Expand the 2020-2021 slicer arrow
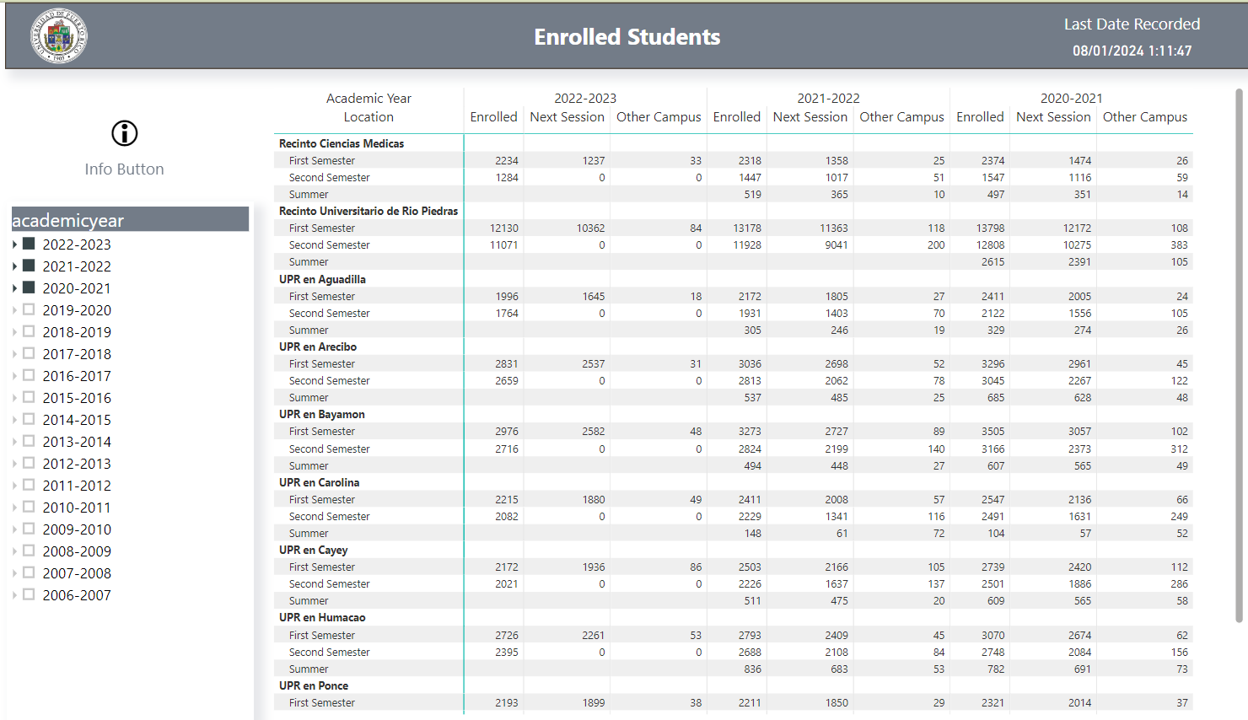This screenshot has width=1248, height=720. pos(14,289)
